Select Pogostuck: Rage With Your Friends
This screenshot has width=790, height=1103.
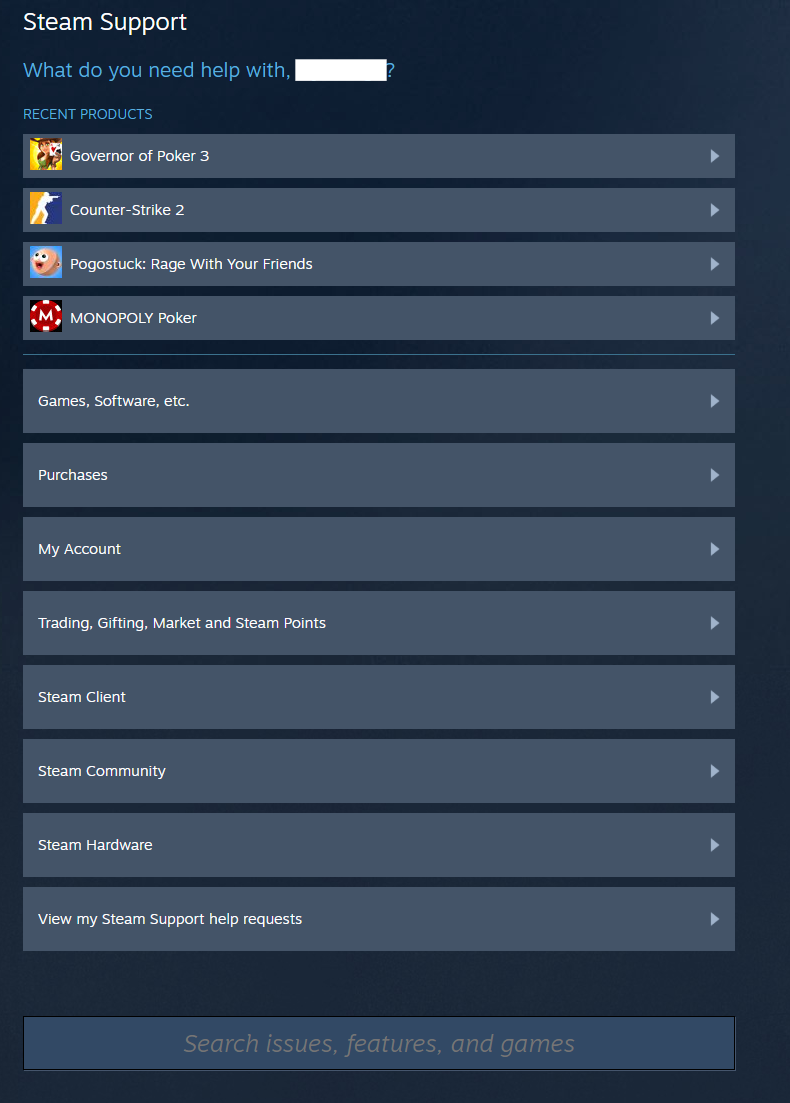click(378, 263)
